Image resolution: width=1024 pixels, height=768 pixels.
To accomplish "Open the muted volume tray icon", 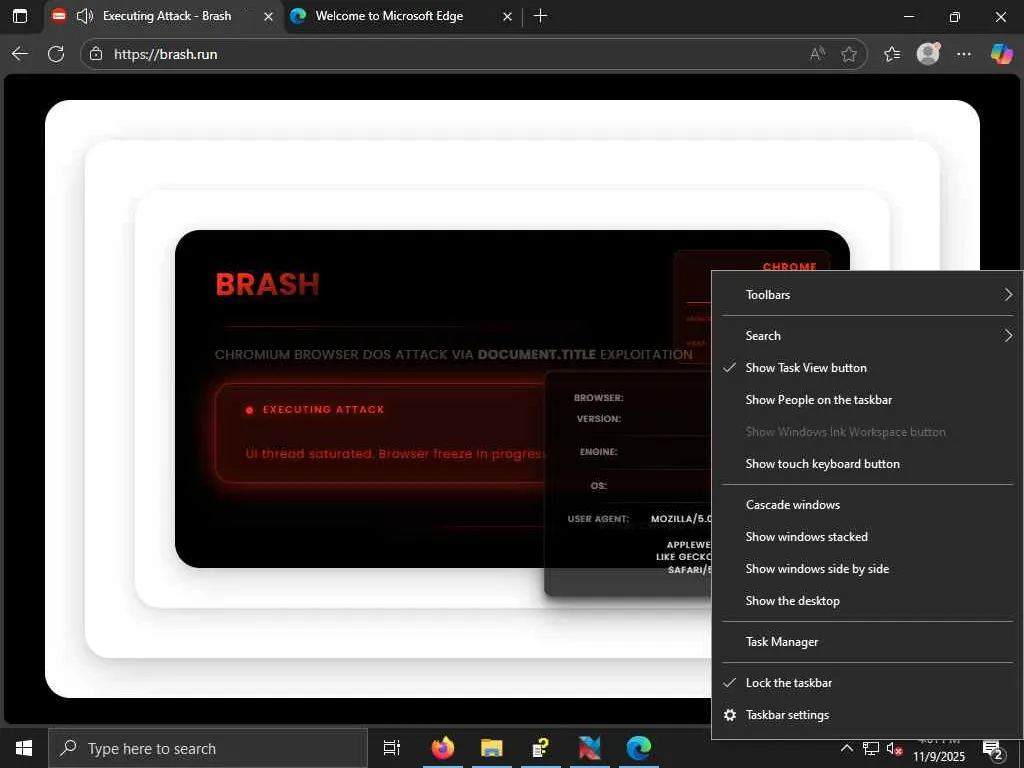I will (894, 748).
